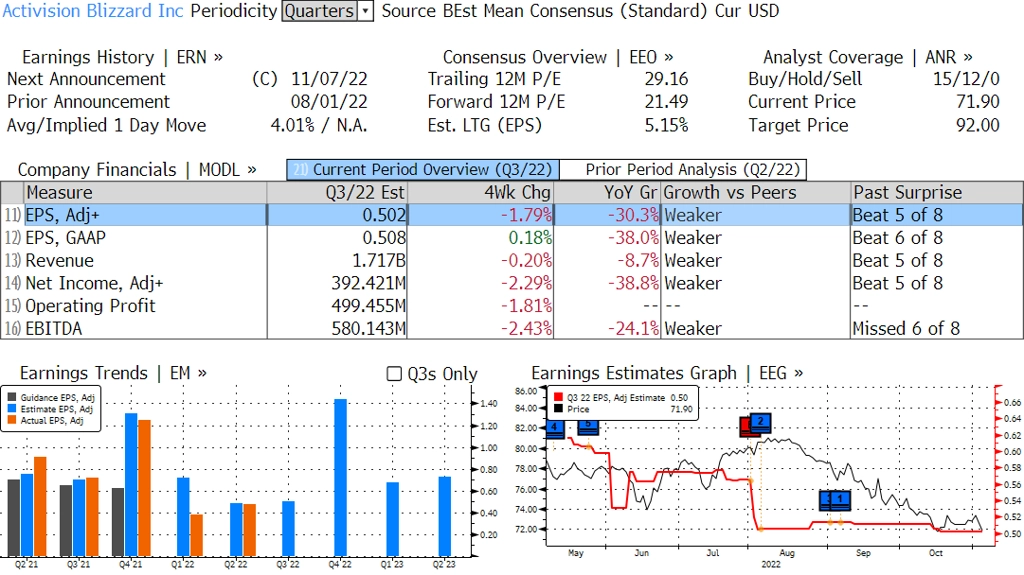This screenshot has height=575, width=1024.
Task: Click the orange Actual EPS, Adj legend swatch
Action: click(x=12, y=421)
